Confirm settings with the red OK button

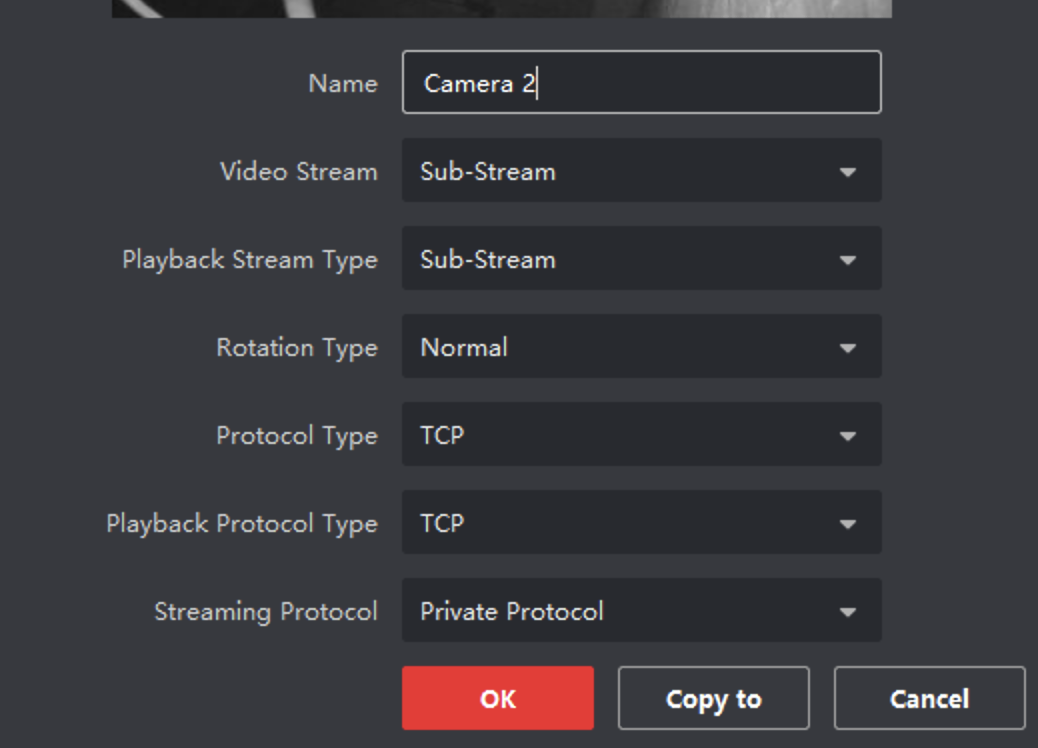pyautogui.click(x=497, y=698)
